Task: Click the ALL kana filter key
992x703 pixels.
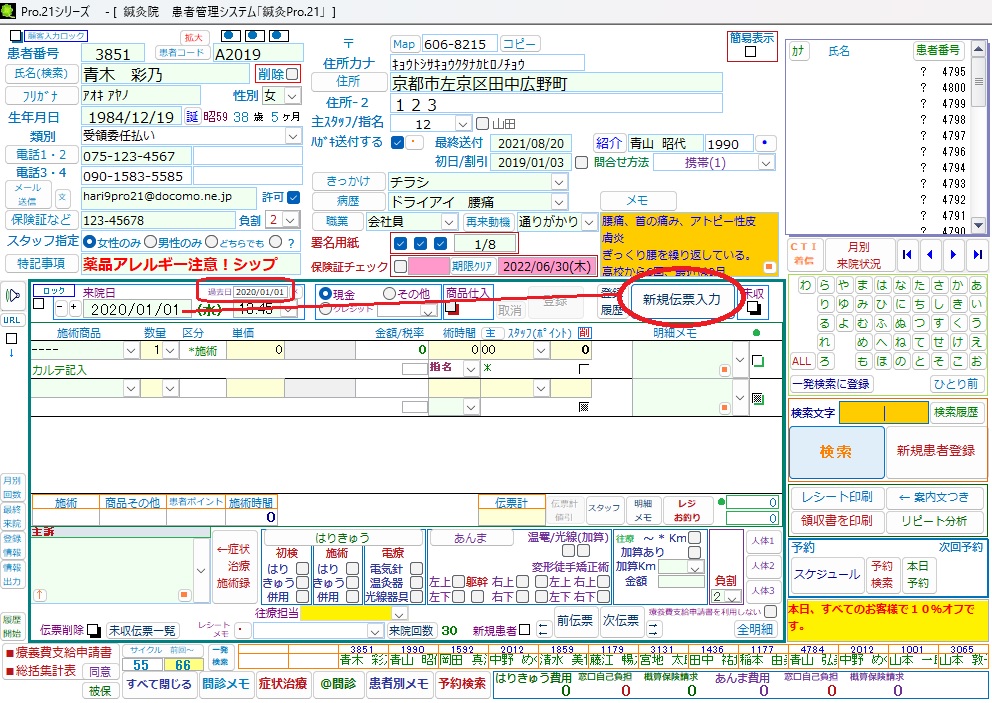Action: (802, 361)
